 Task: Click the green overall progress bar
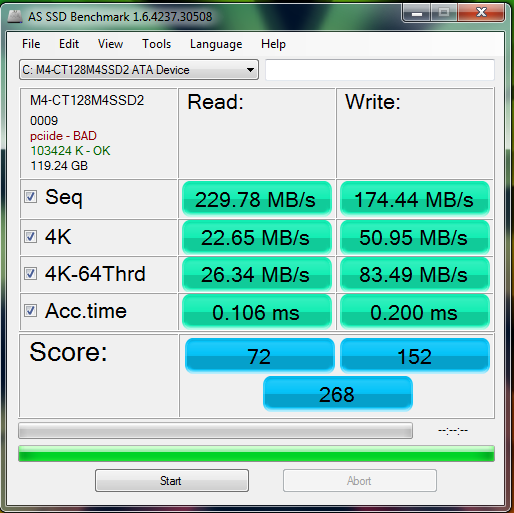[256, 454]
